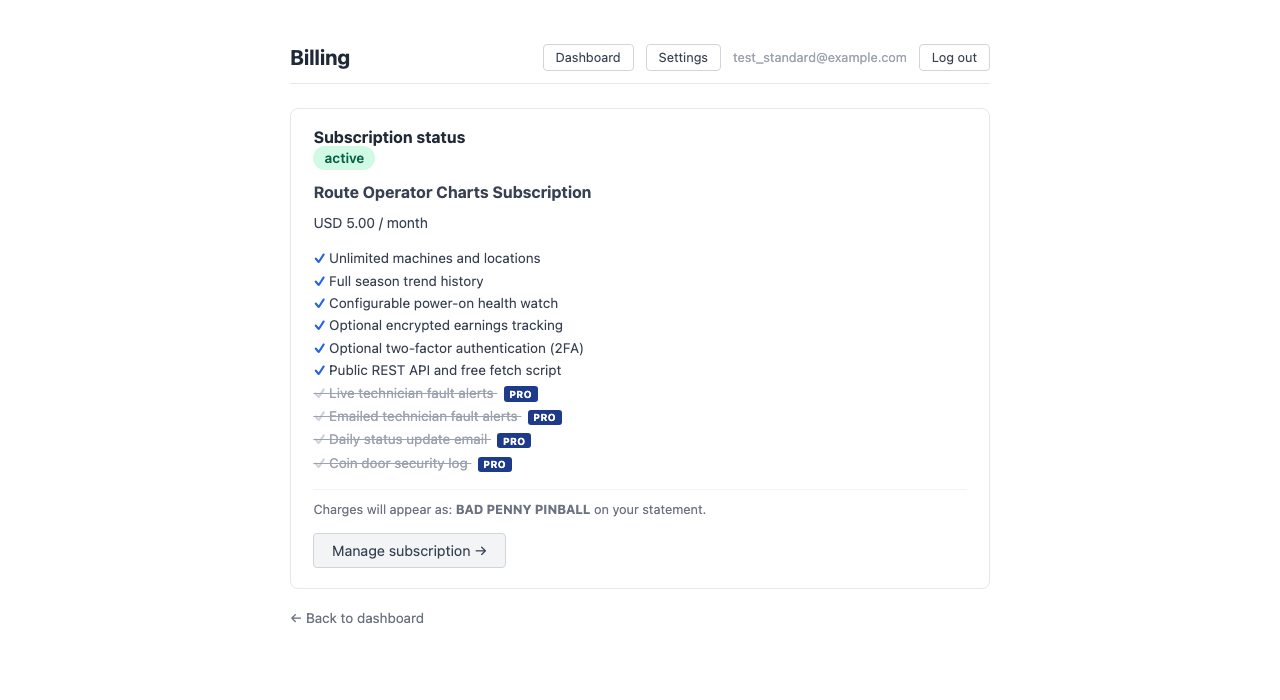Click strikethrough Daily status update email text
This screenshot has height=700, width=1280.
[x=408, y=439]
